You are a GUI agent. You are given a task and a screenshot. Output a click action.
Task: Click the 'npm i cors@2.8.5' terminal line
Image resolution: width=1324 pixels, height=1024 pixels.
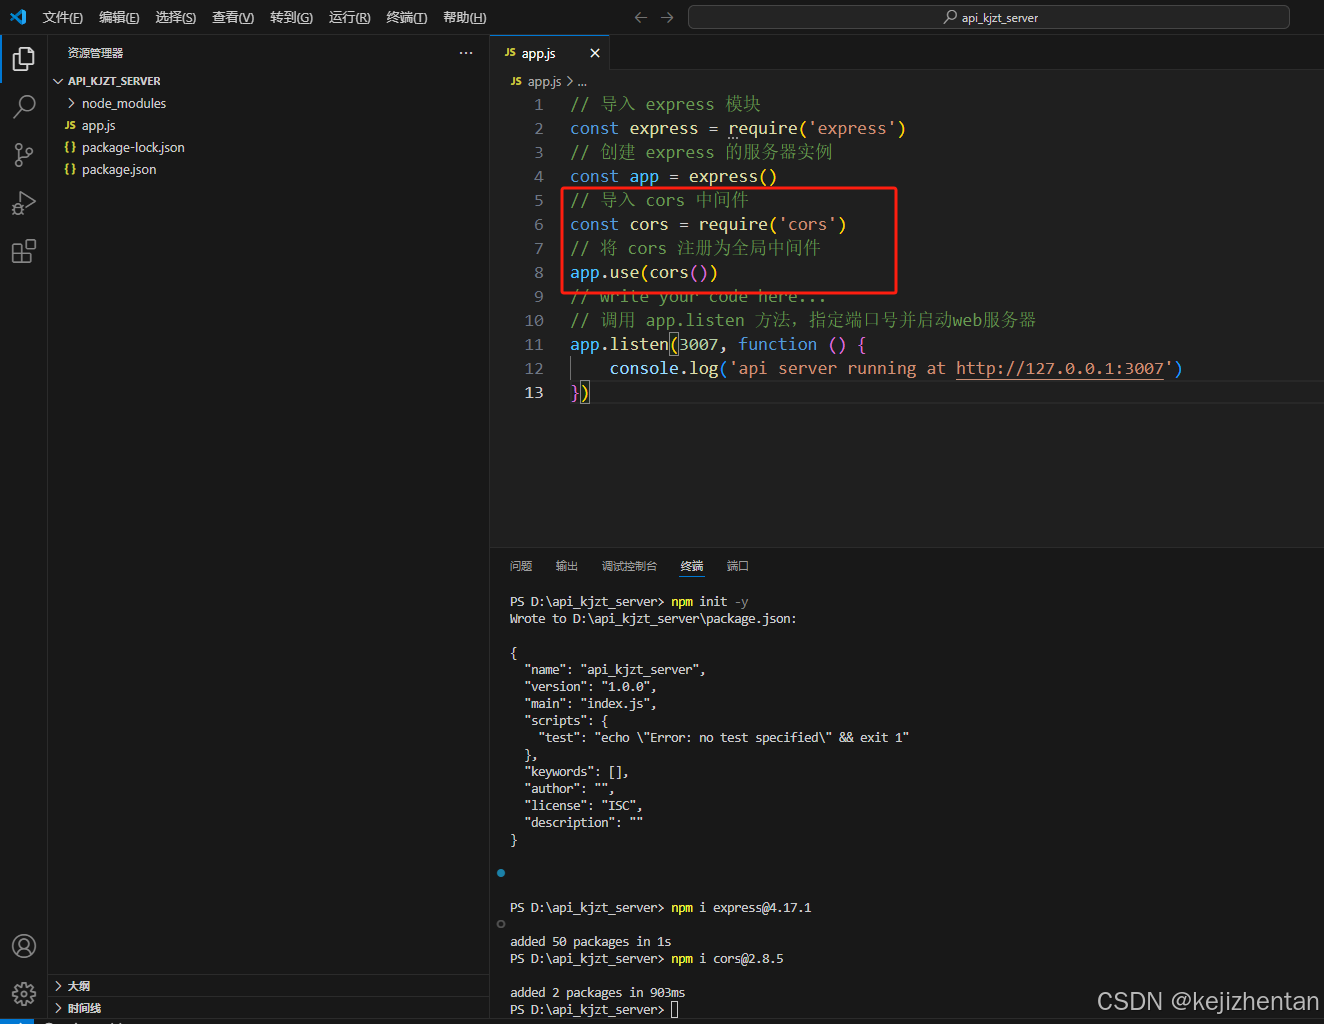[647, 959]
